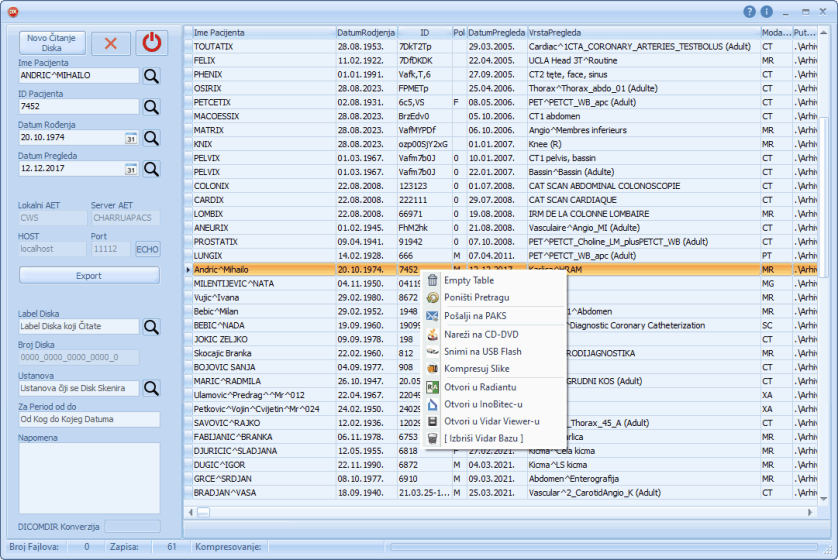Click the Label Diska search icon

(150, 326)
